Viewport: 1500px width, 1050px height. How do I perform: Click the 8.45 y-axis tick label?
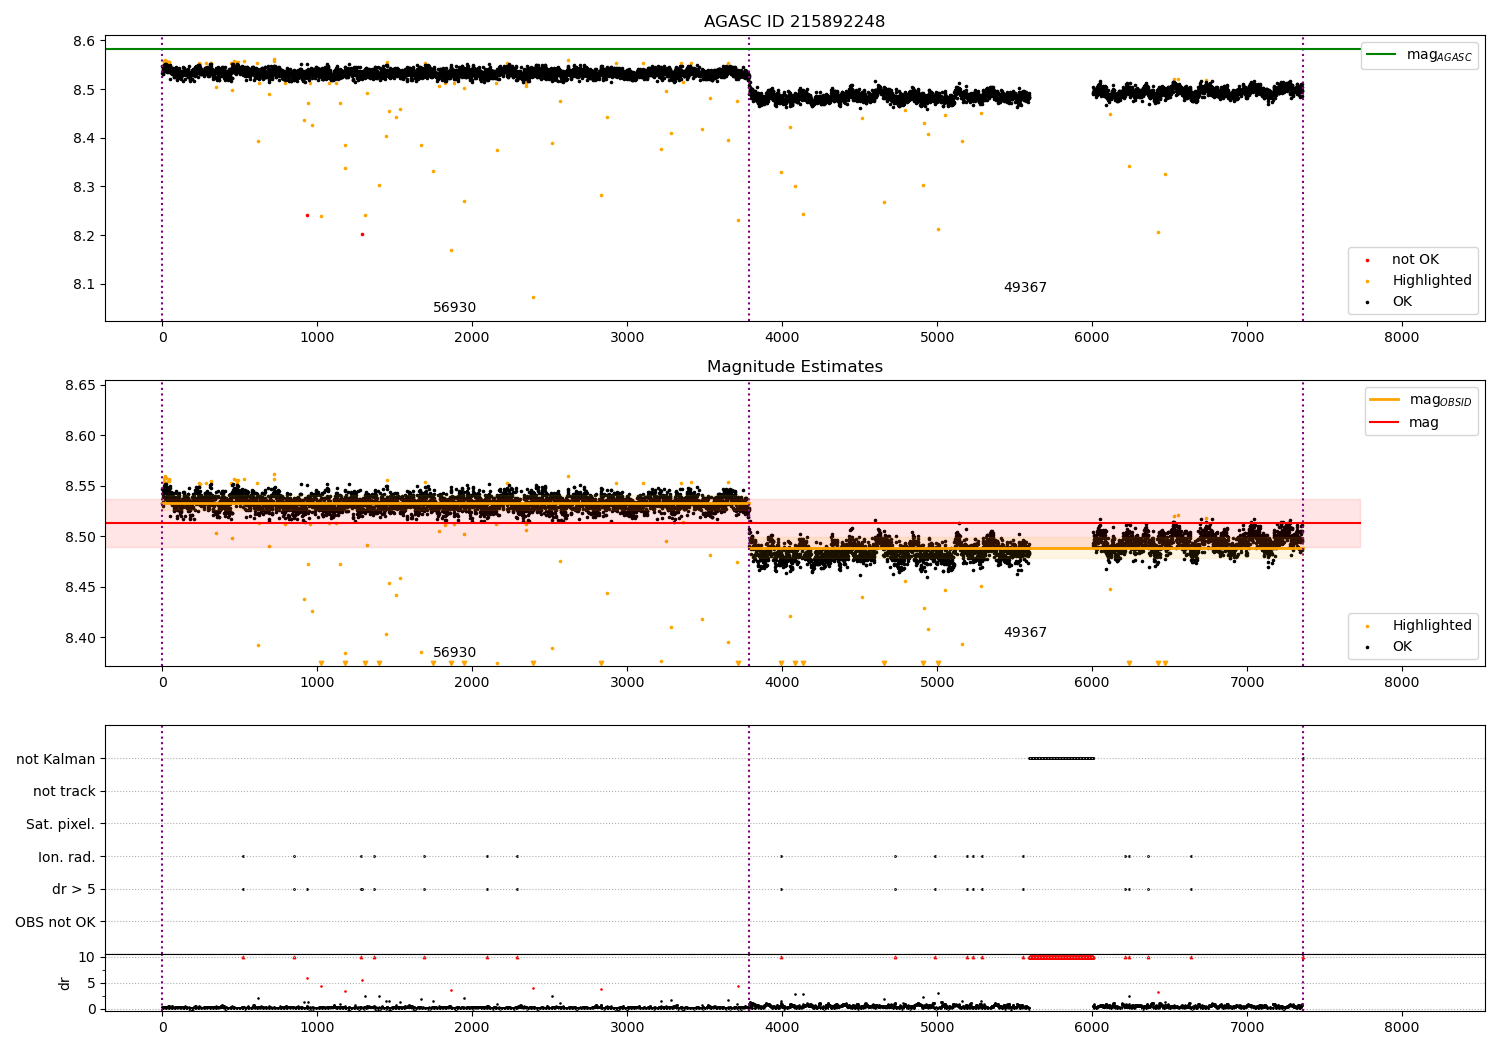tap(80, 588)
